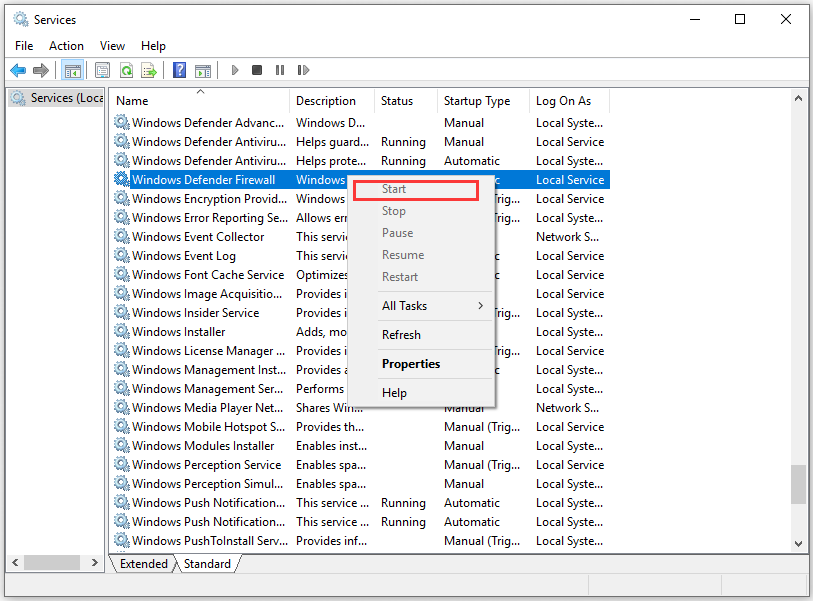Click the Refresh toolbar icon

[x=126, y=70]
